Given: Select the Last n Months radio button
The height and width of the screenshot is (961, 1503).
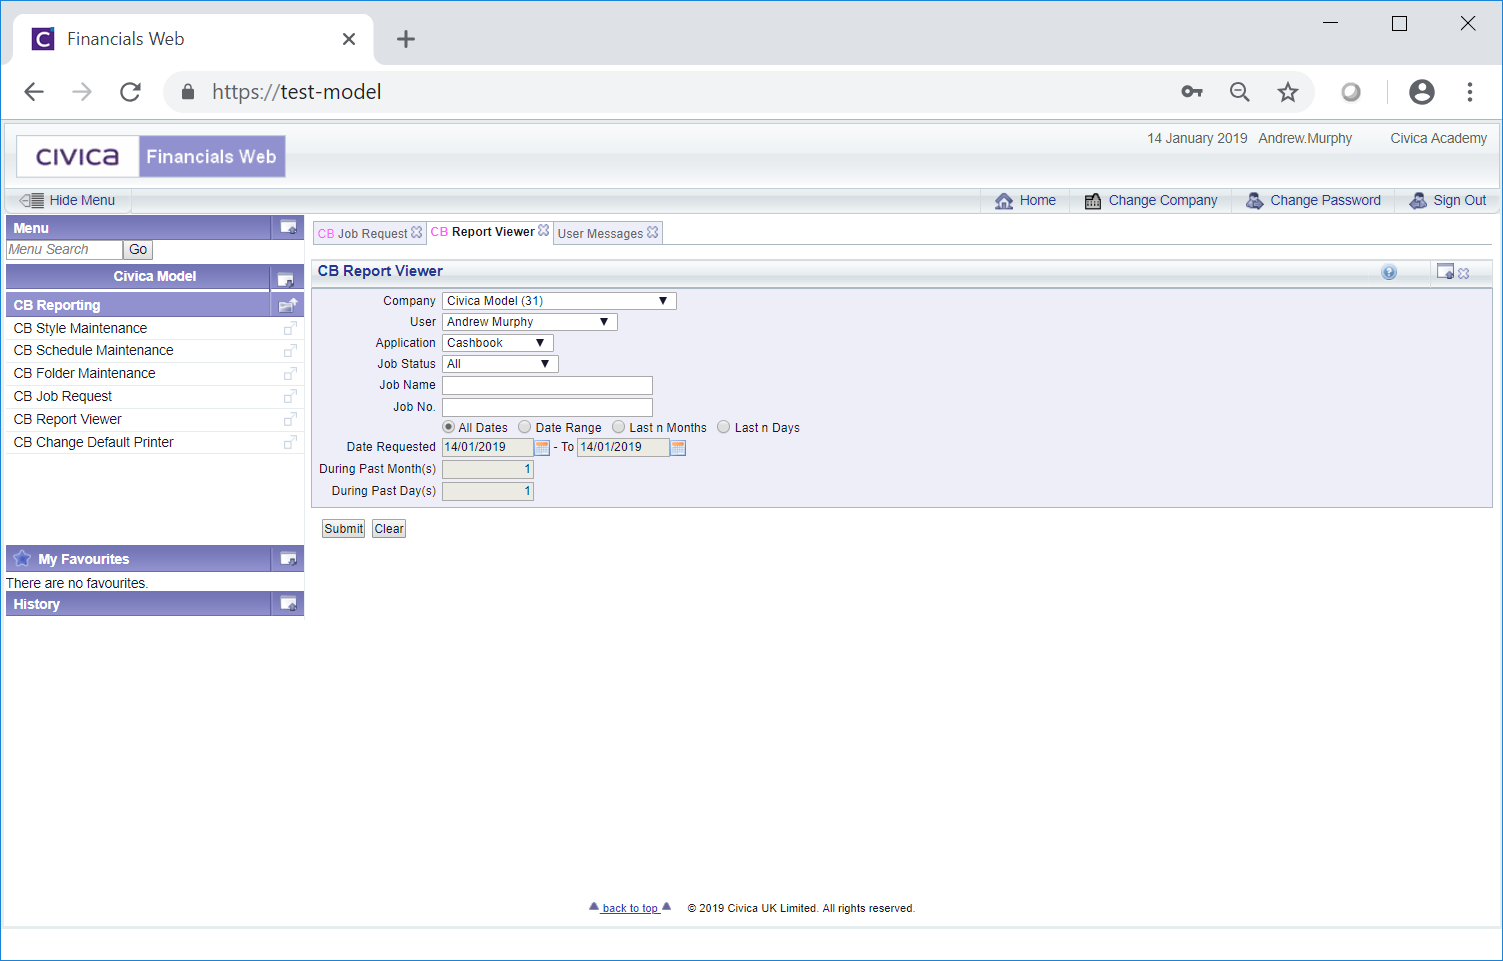Looking at the screenshot, I should pos(618,427).
